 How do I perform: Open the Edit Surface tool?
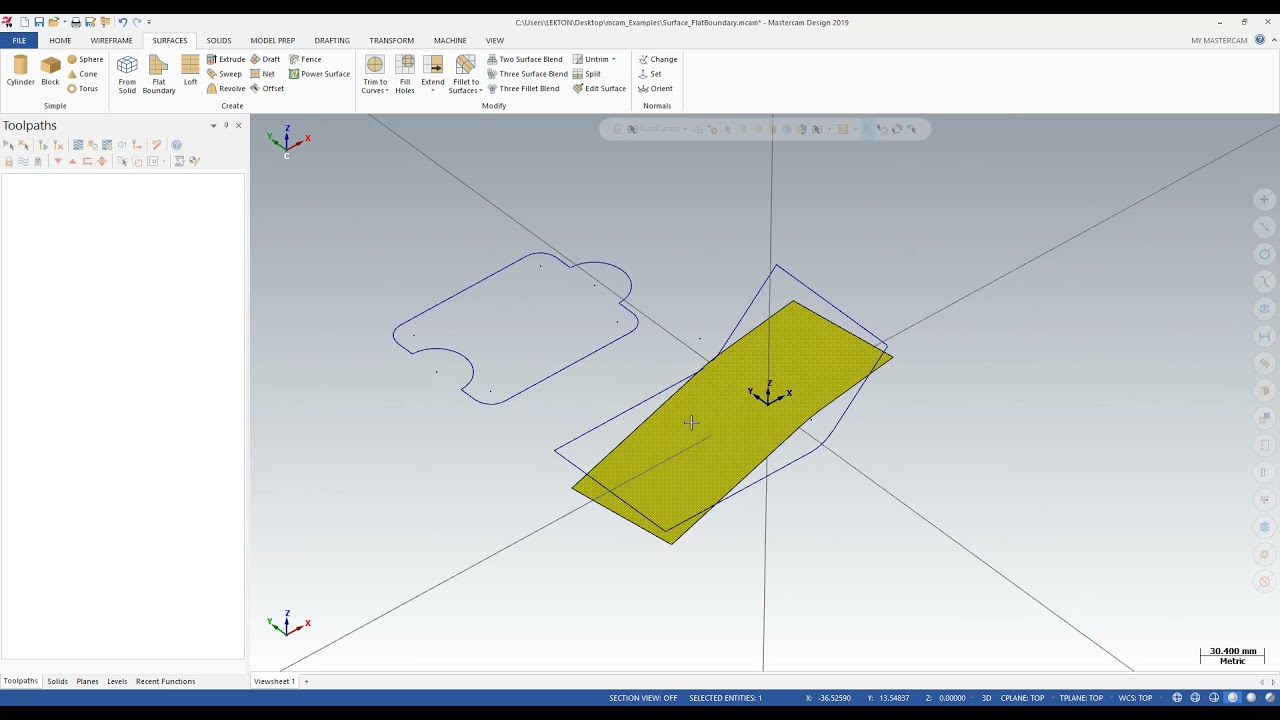(599, 88)
